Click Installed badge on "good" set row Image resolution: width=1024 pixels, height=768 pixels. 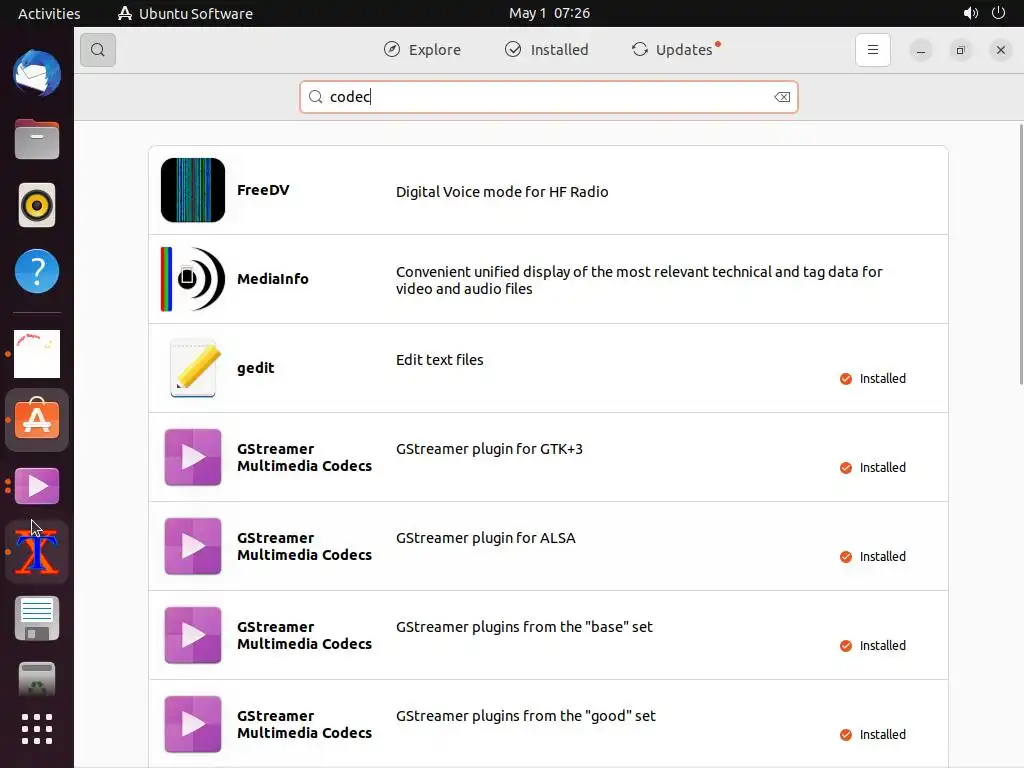coord(872,734)
